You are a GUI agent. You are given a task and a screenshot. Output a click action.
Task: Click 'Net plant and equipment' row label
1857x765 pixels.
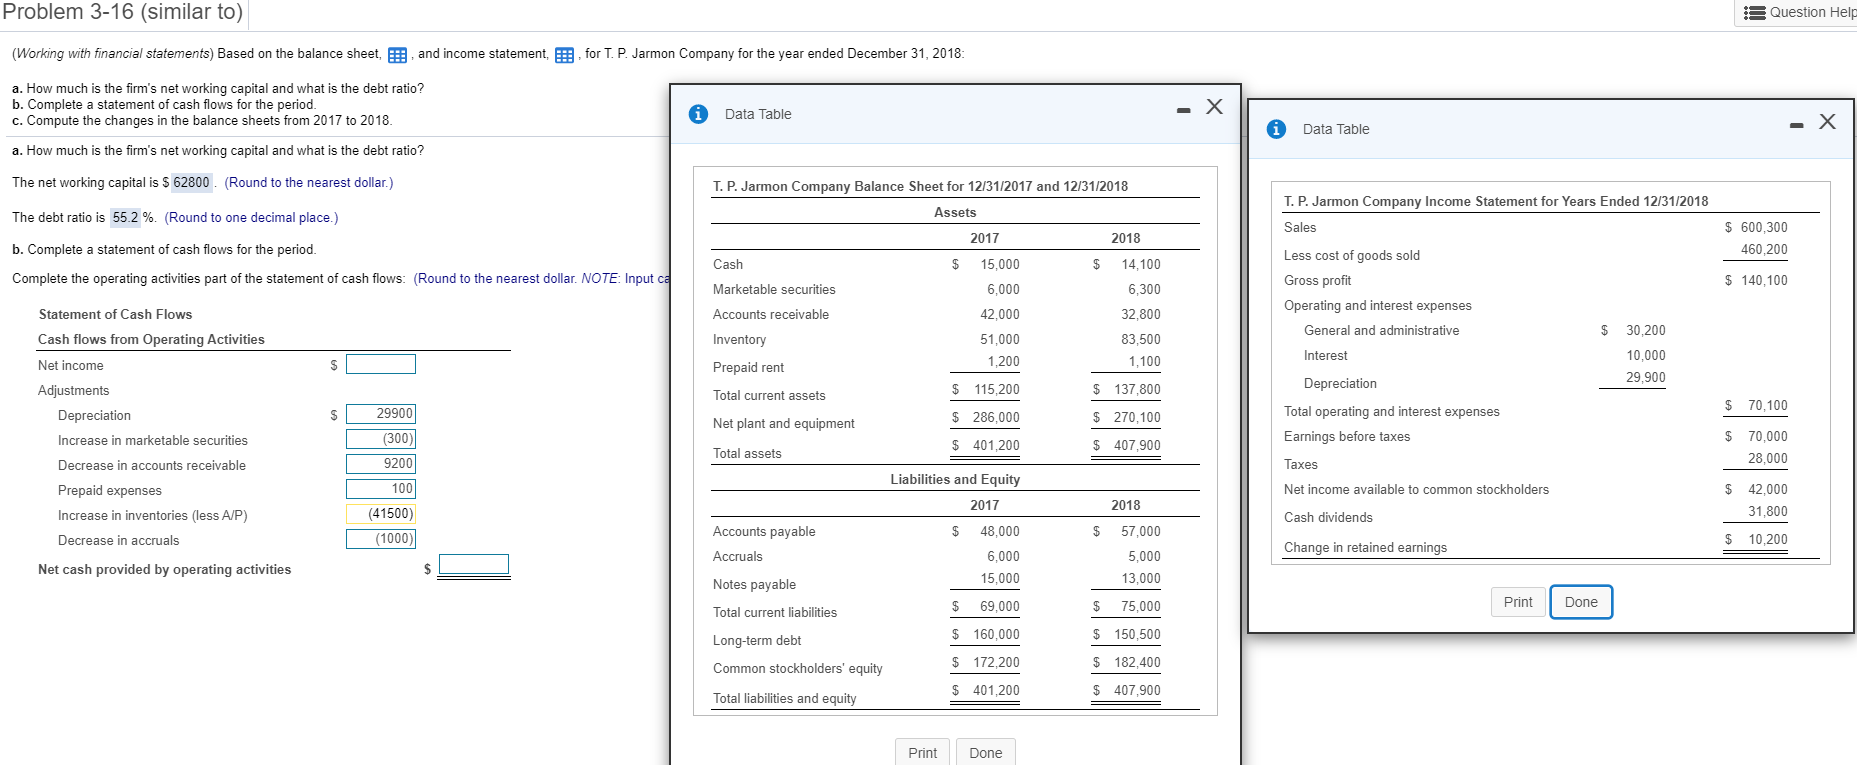pos(783,424)
